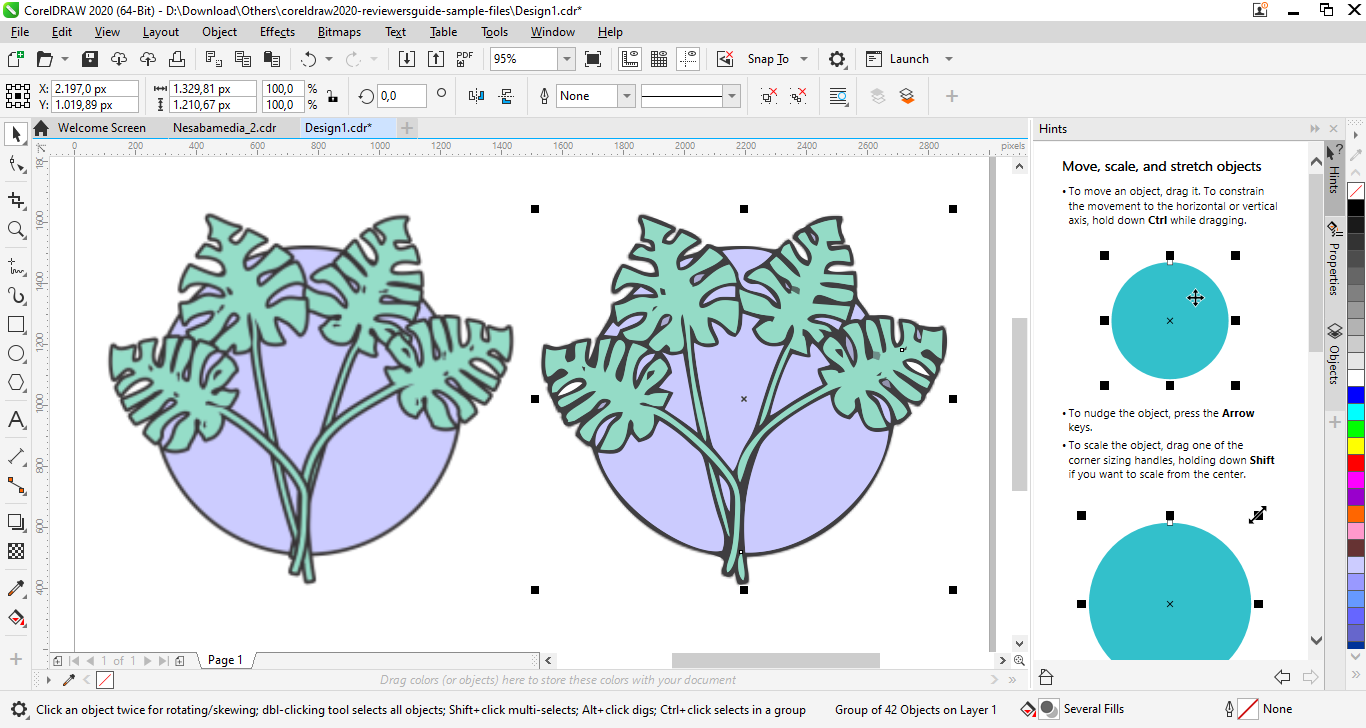Select the Rectangle tool
Screen dimensions: 1366x728
[16, 325]
